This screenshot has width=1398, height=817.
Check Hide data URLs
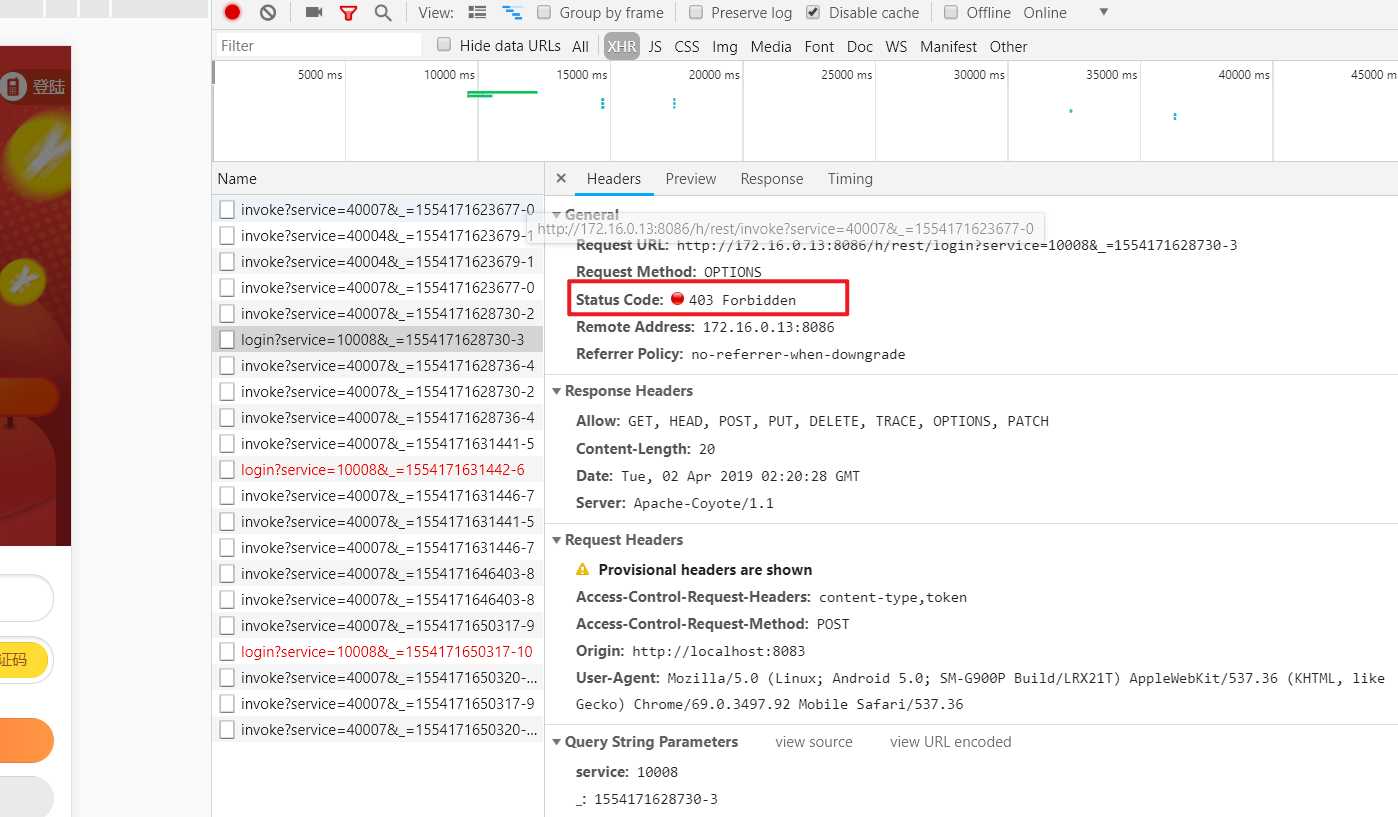(x=444, y=45)
